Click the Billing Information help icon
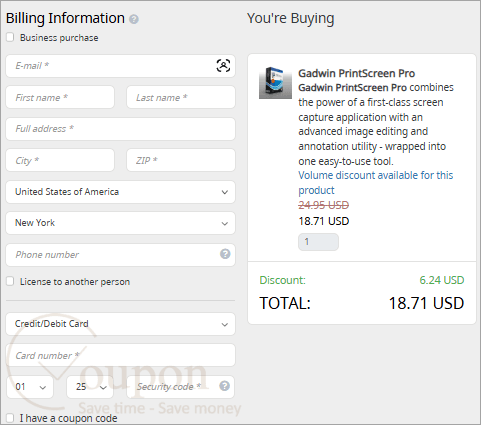The height and width of the screenshot is (425, 481). point(134,19)
